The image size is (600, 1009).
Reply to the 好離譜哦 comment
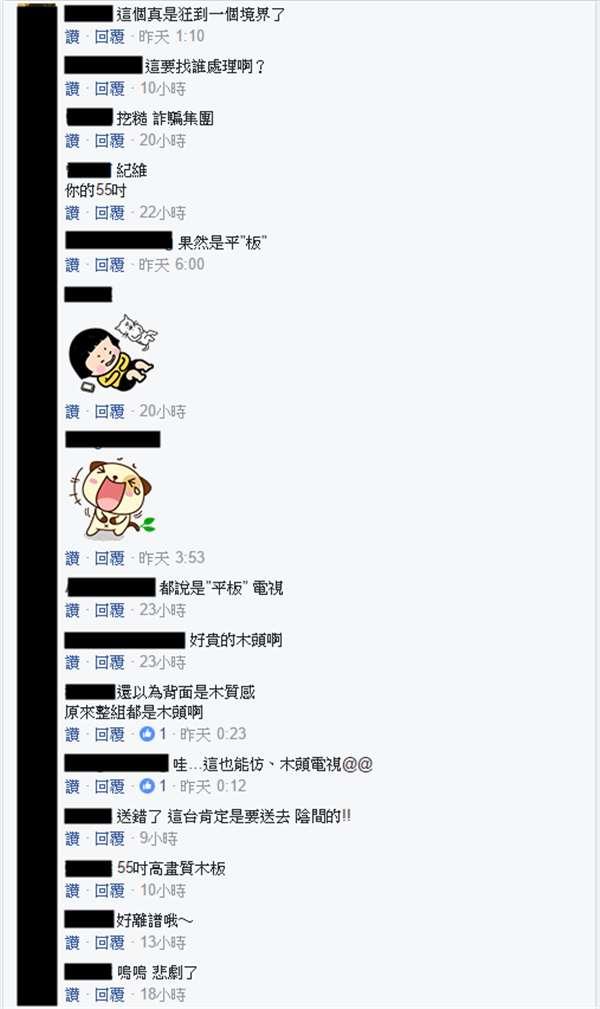109,943
